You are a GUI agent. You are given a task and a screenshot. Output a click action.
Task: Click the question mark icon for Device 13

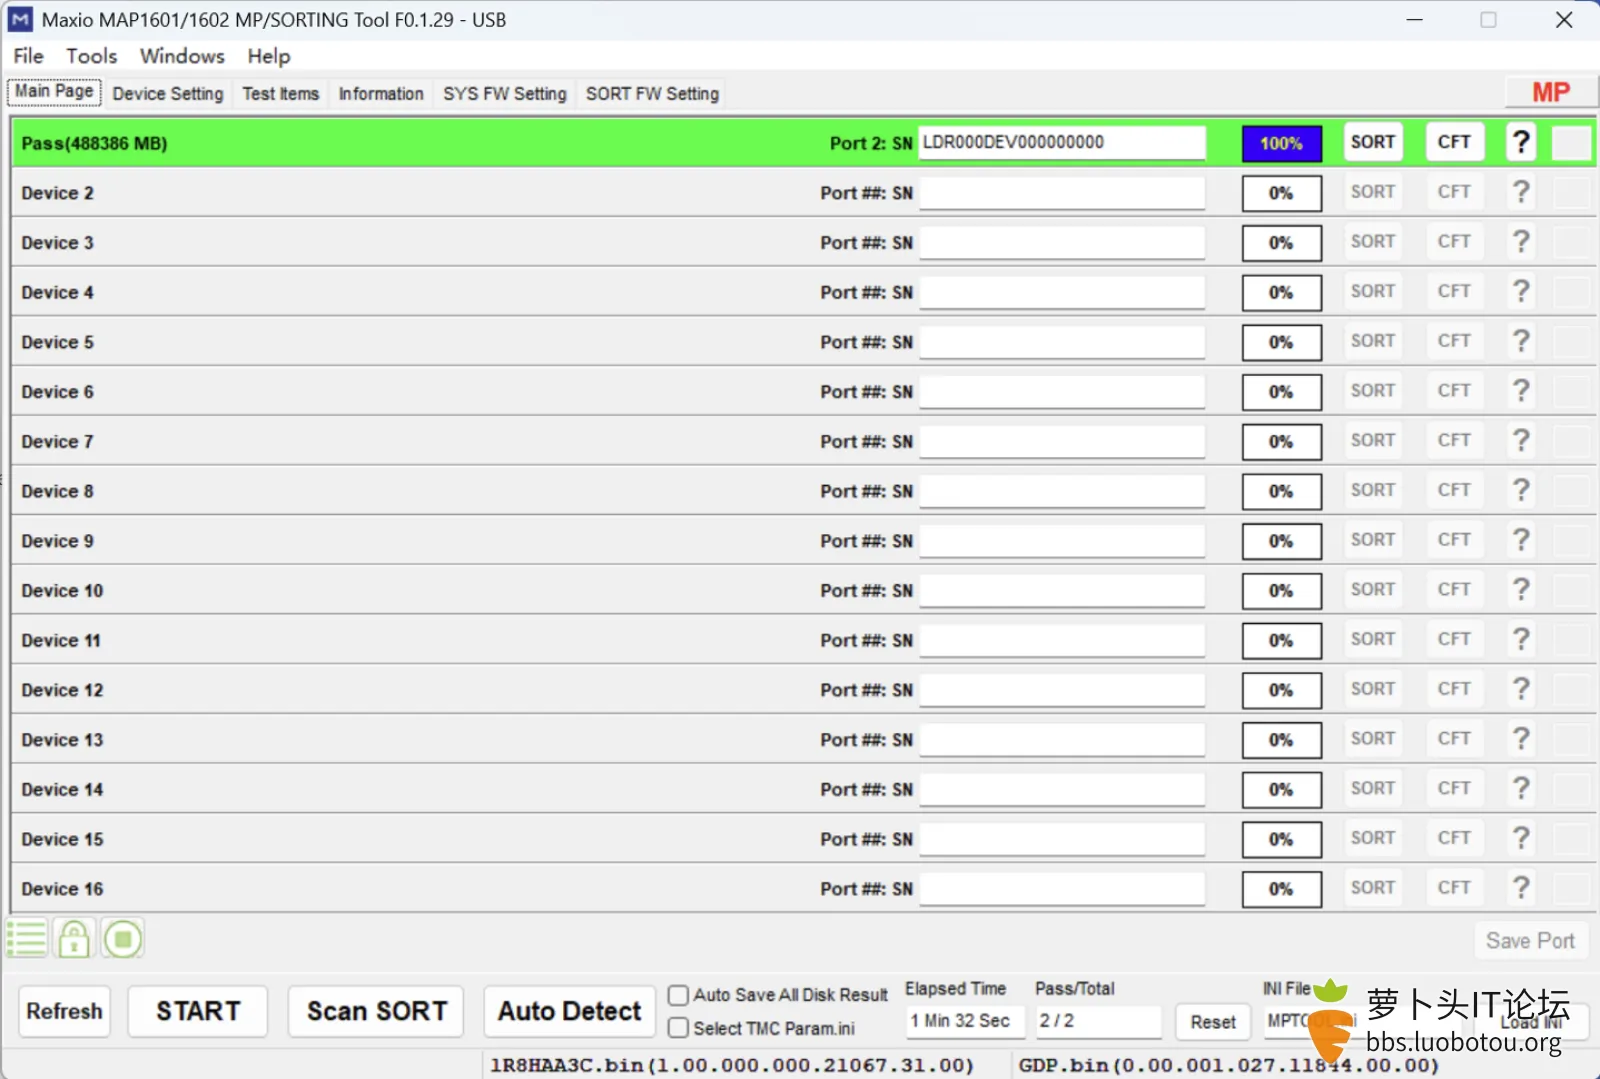1521,739
